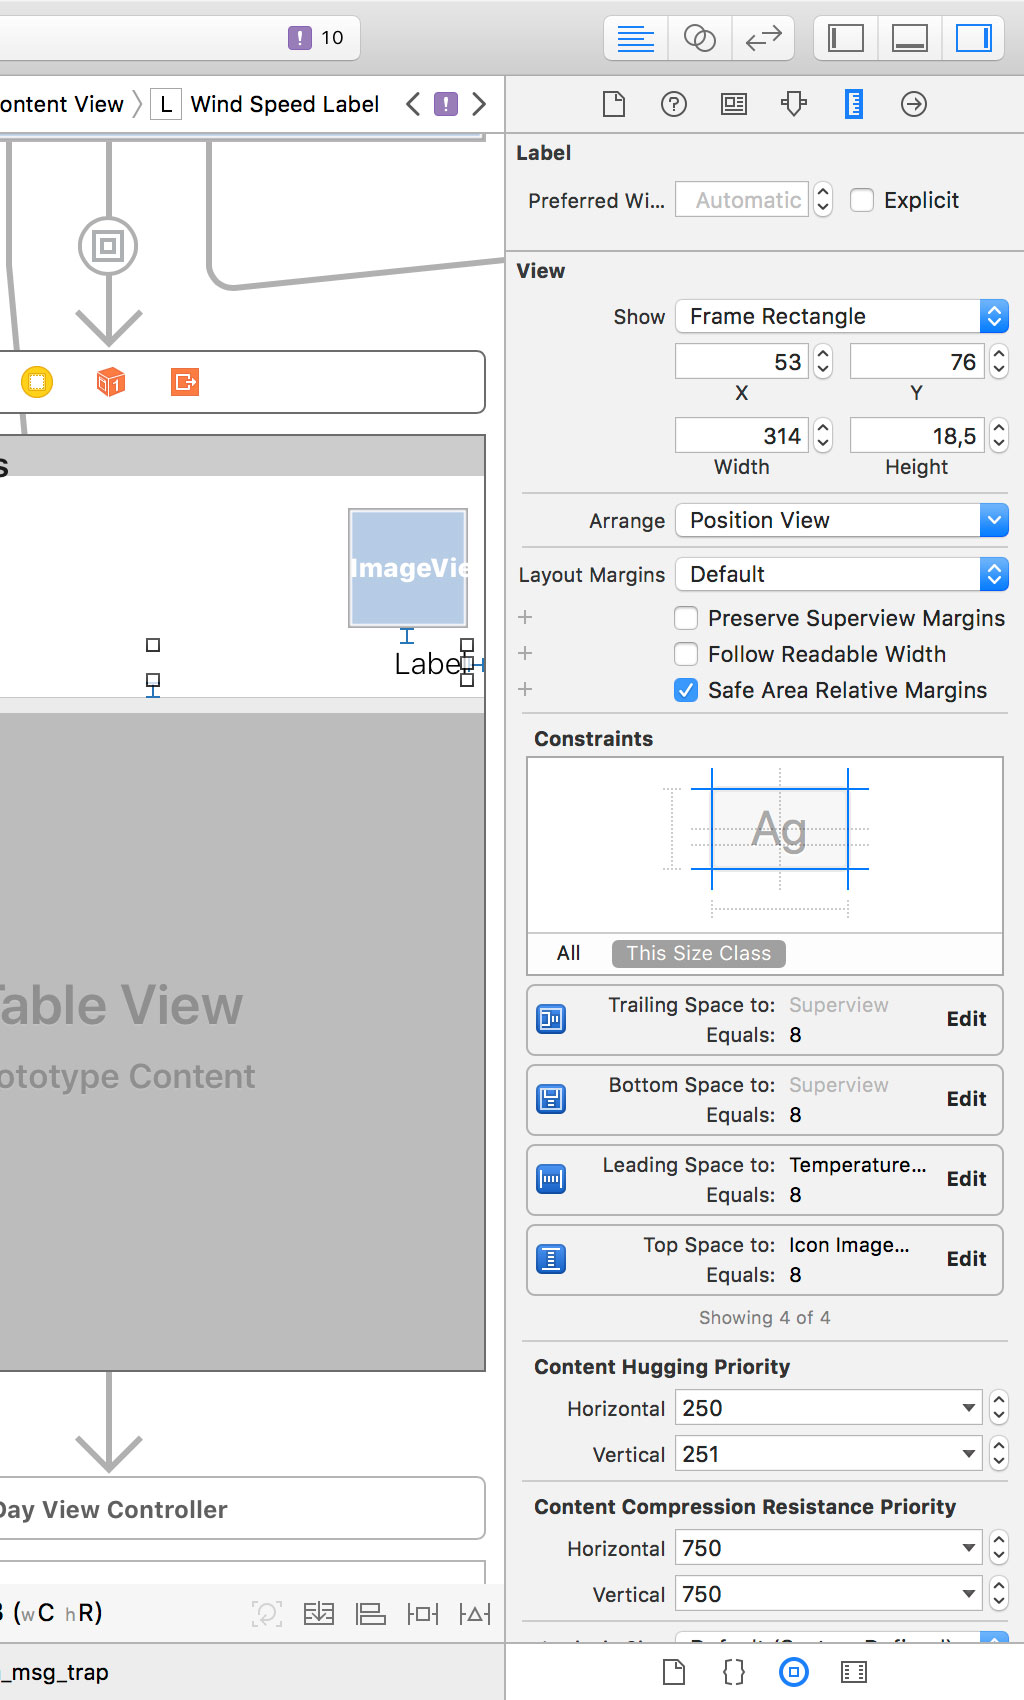Click the Add New Constraints button
The image size is (1024, 1700).
coord(422,1613)
